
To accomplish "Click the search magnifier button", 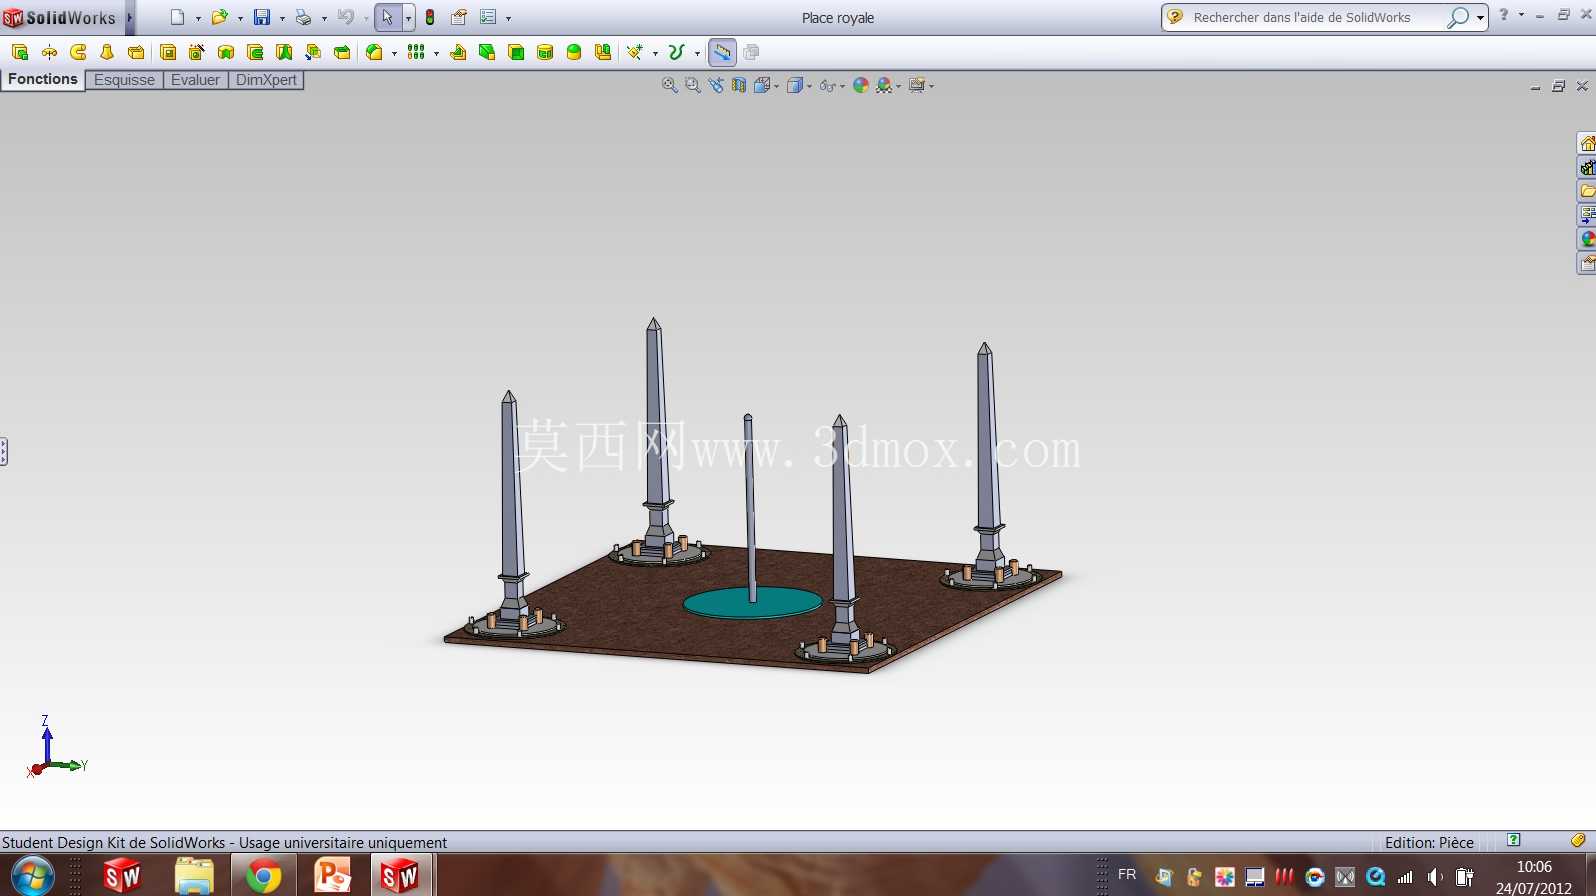I will [1458, 17].
